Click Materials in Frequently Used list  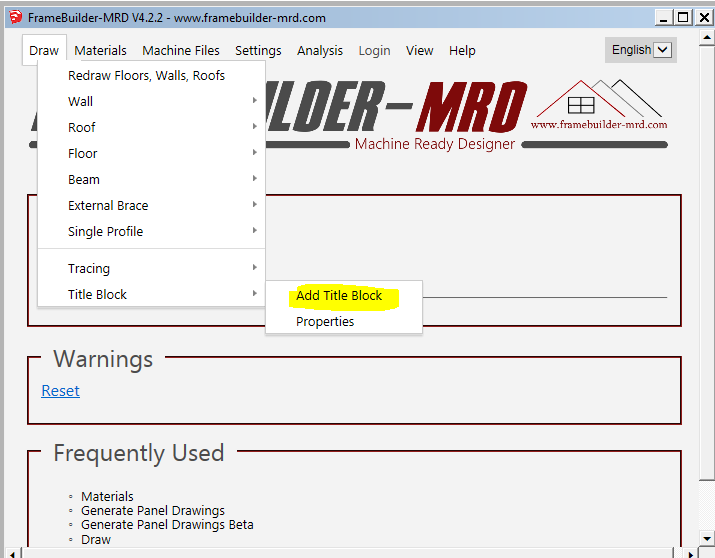click(x=107, y=496)
